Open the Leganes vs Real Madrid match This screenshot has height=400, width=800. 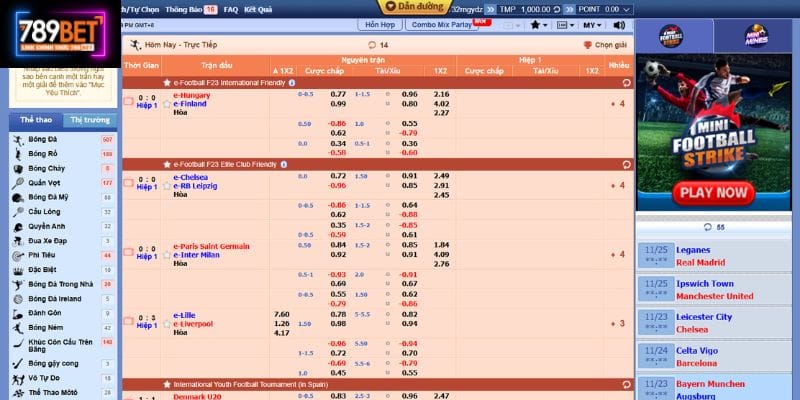click(x=713, y=256)
